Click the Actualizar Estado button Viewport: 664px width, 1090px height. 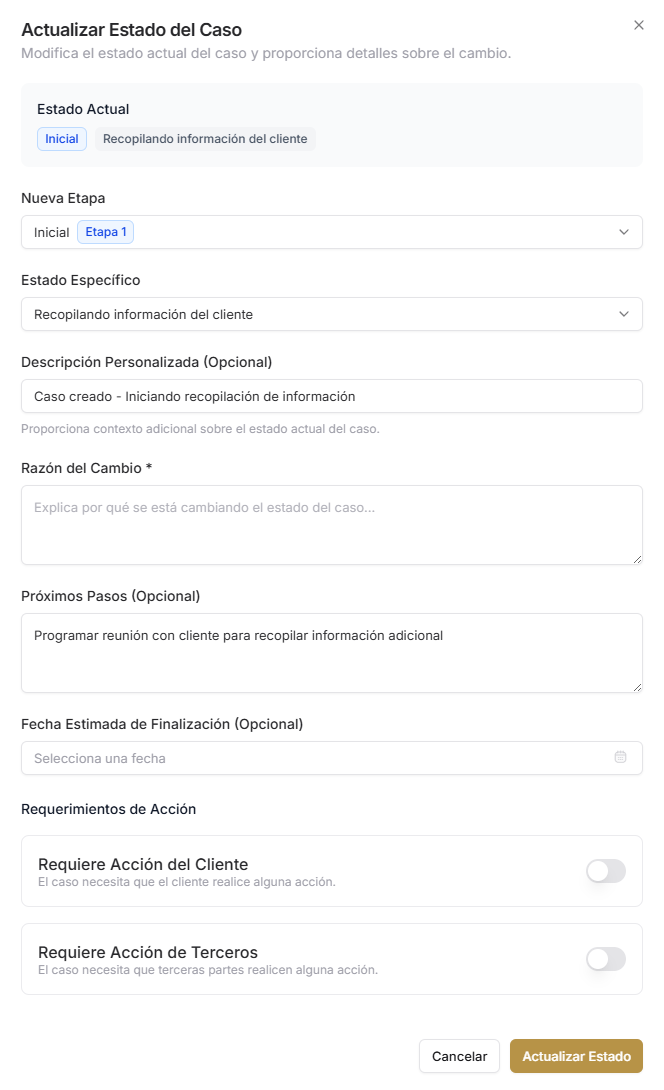click(x=576, y=1056)
